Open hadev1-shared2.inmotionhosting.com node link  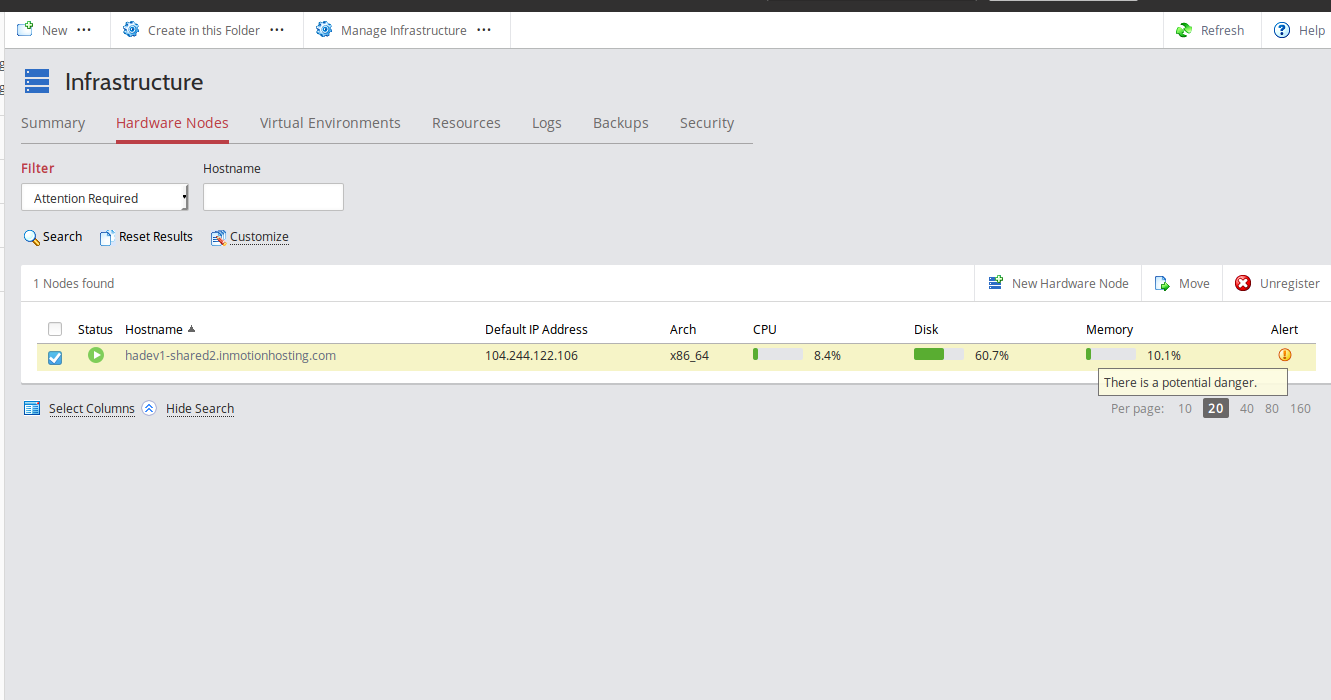[230, 355]
